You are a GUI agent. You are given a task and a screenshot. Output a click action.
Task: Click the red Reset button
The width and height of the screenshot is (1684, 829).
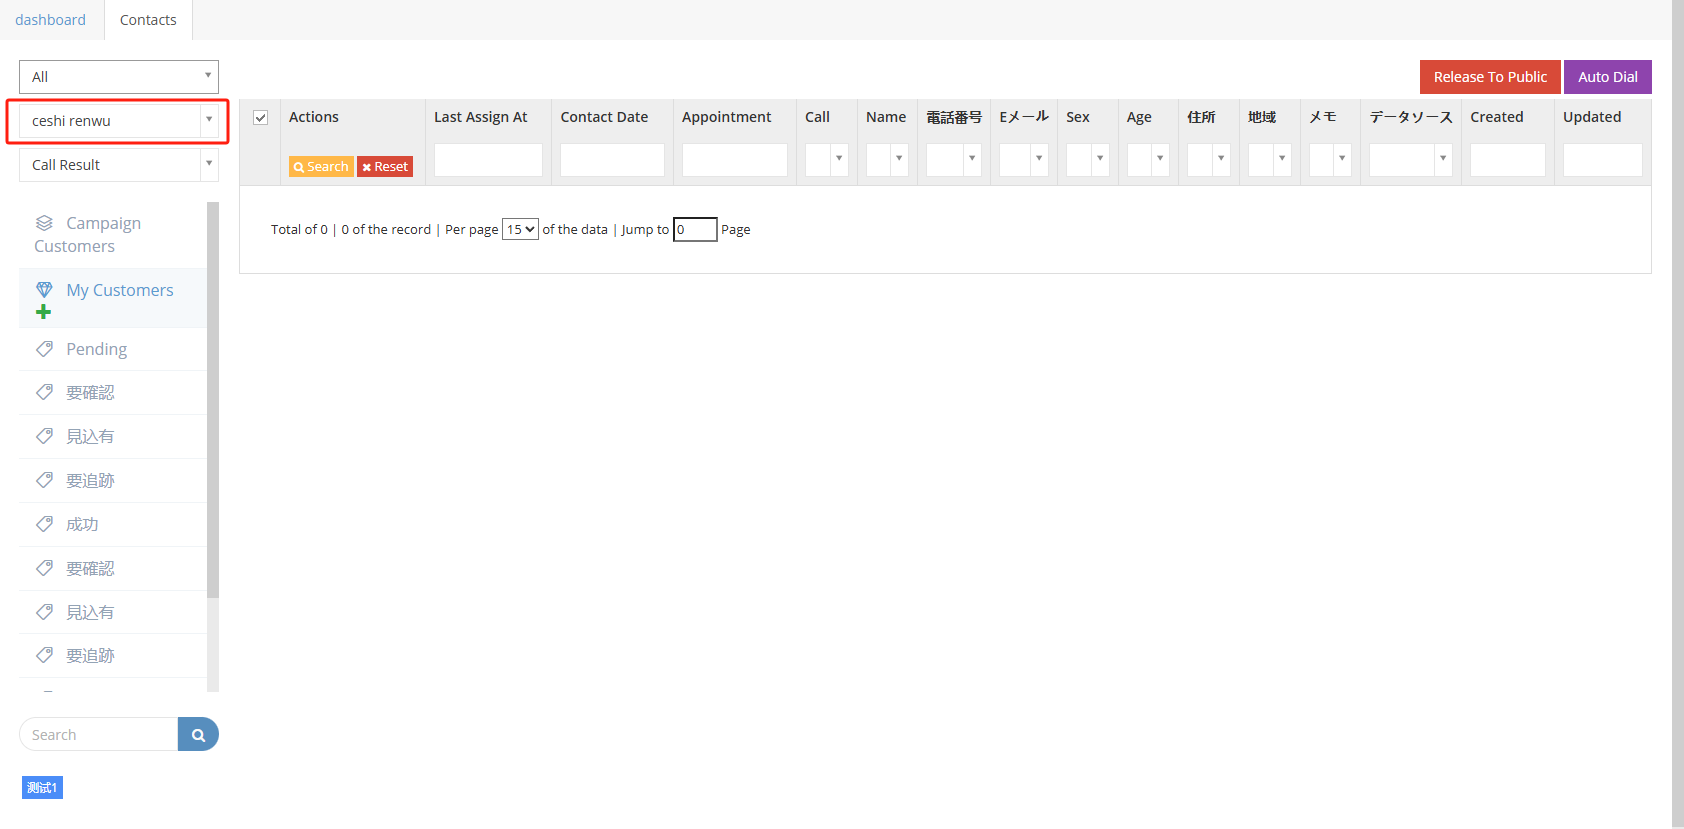tap(385, 167)
